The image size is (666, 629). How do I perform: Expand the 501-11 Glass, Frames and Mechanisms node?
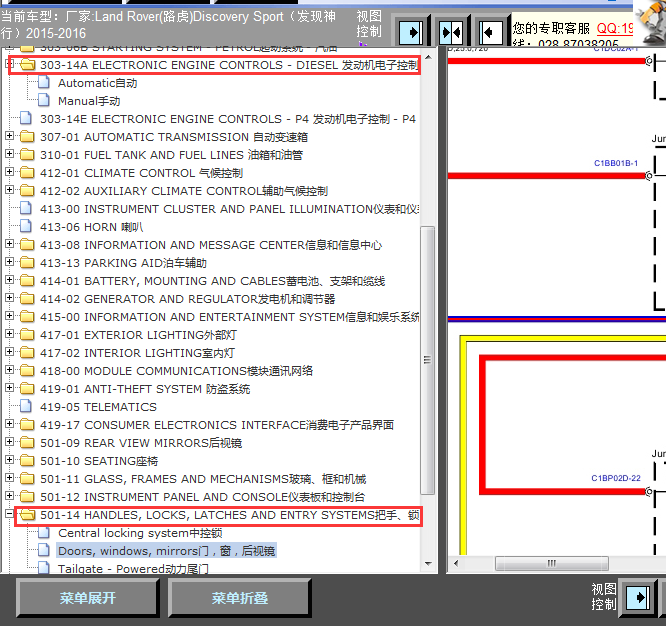(9, 478)
